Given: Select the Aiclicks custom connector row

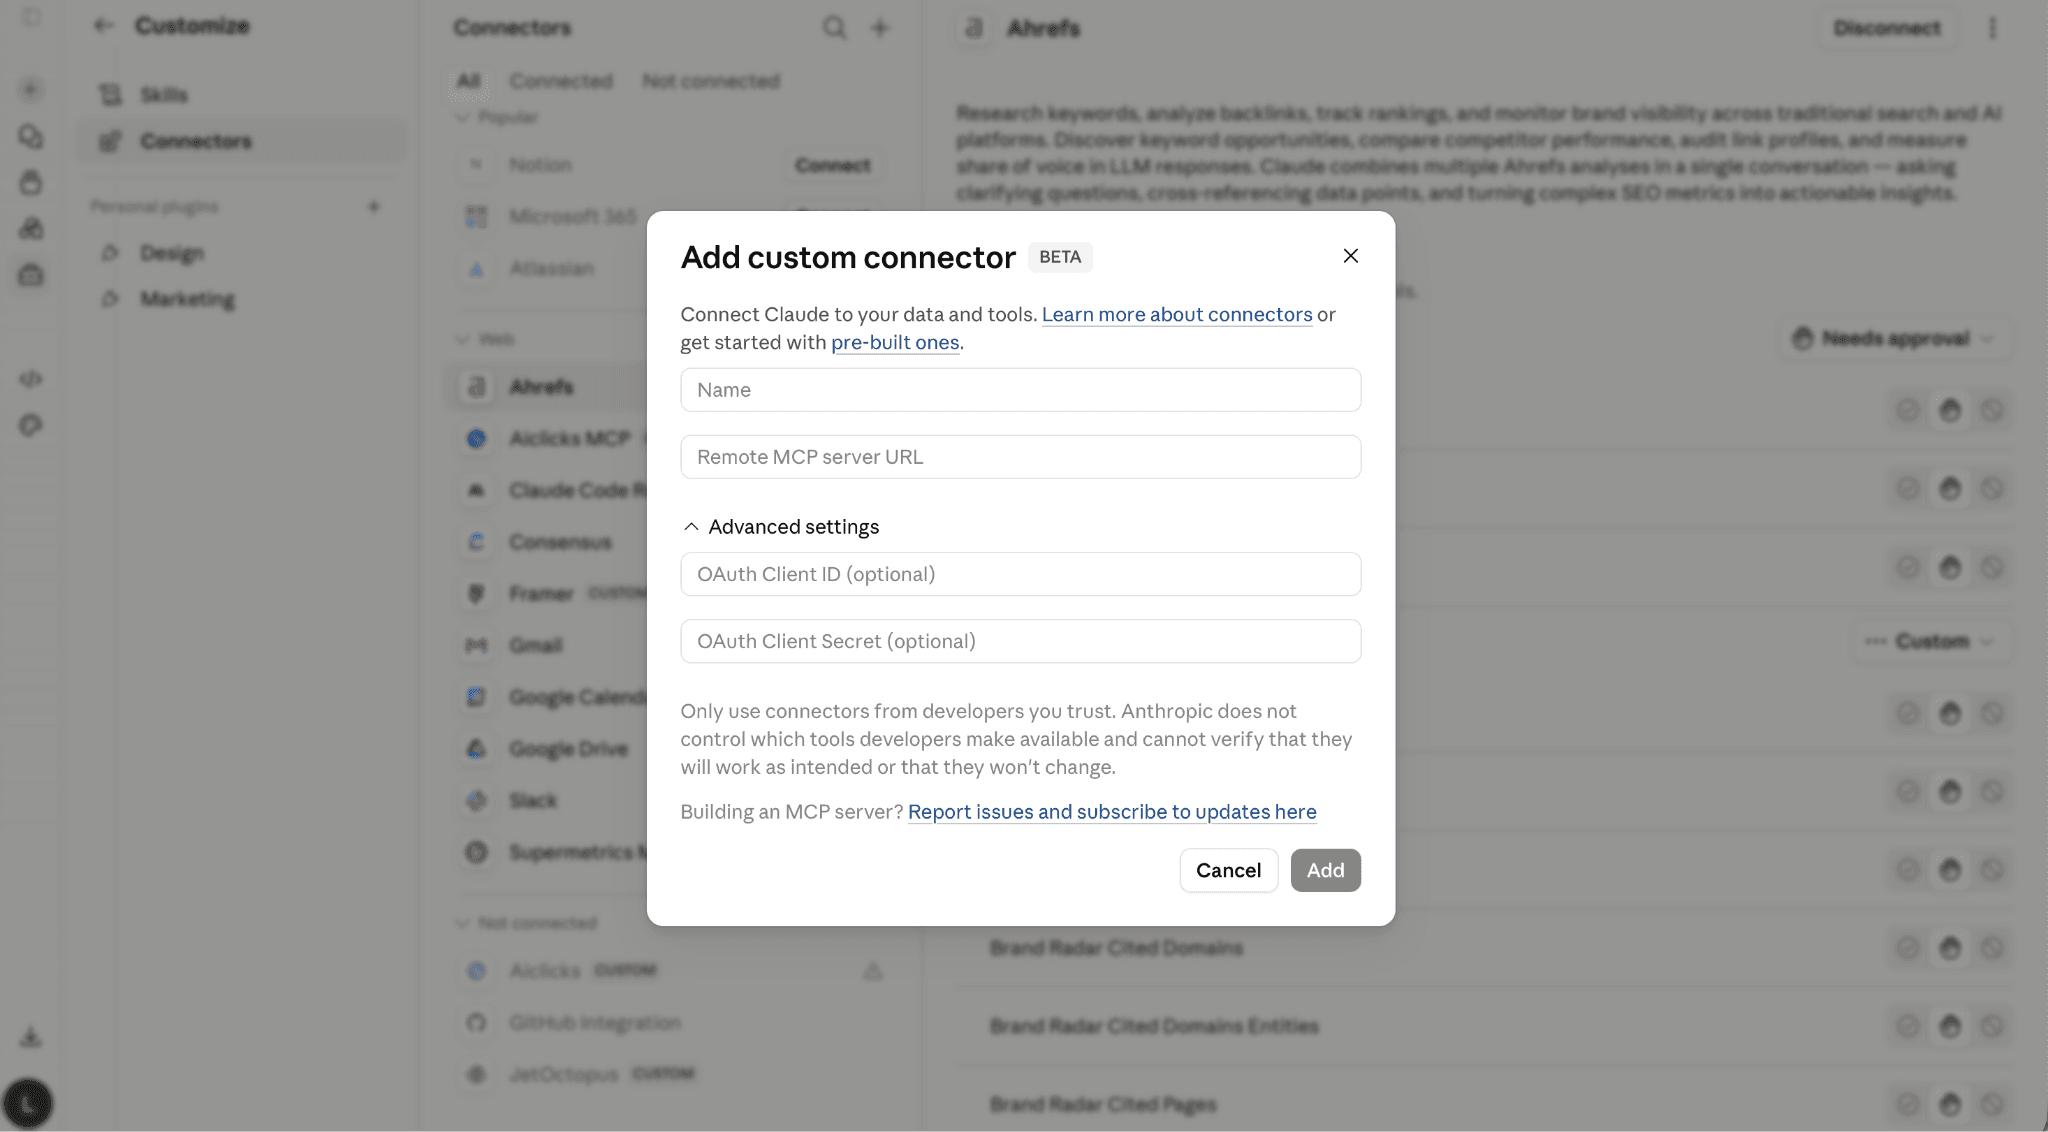Looking at the screenshot, I should tap(673, 971).
